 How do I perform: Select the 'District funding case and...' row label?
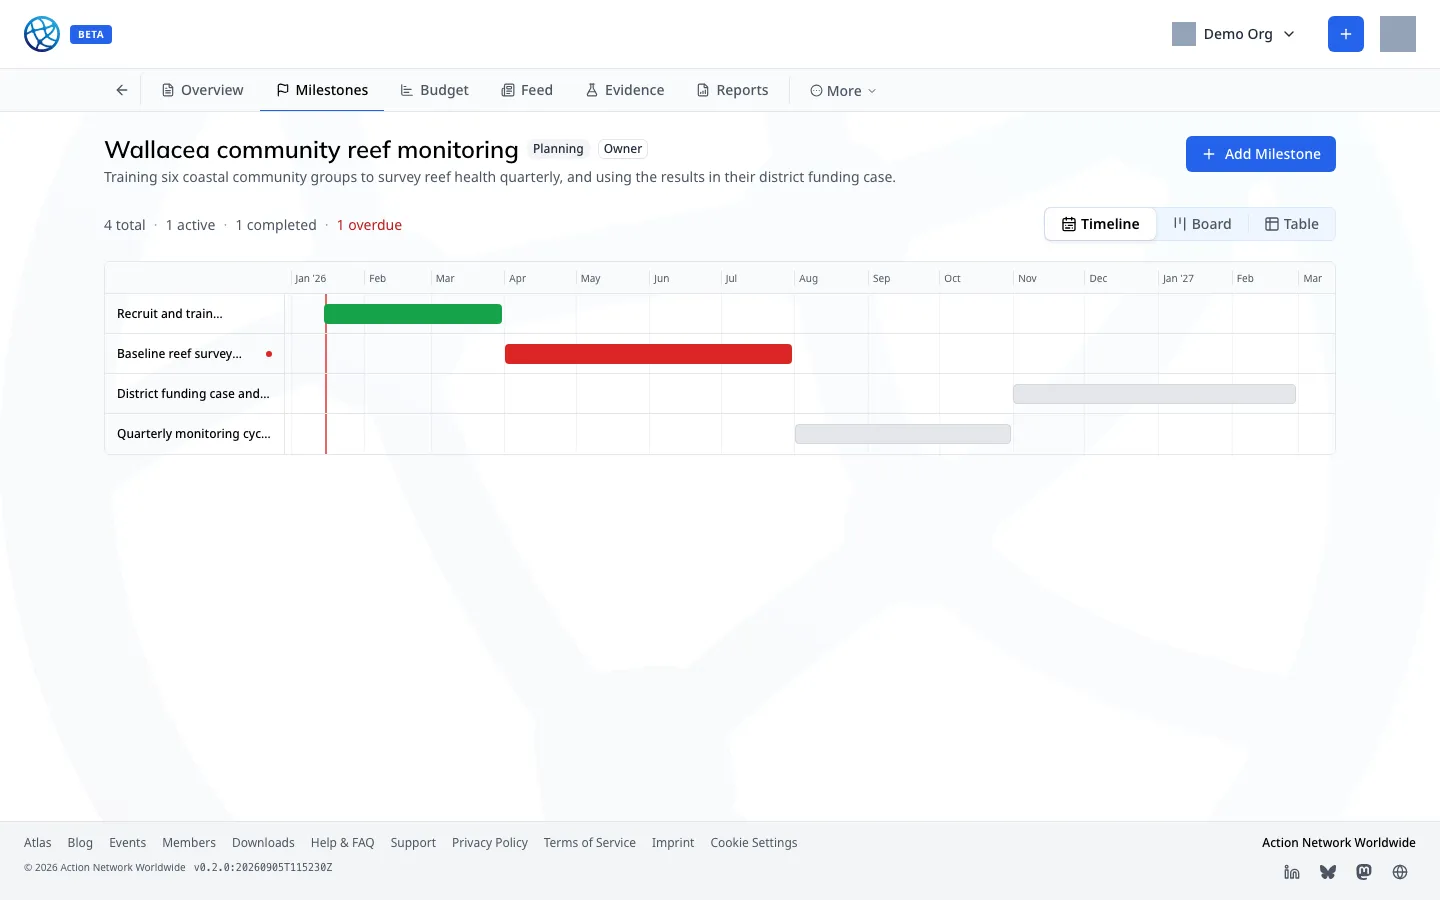(193, 394)
